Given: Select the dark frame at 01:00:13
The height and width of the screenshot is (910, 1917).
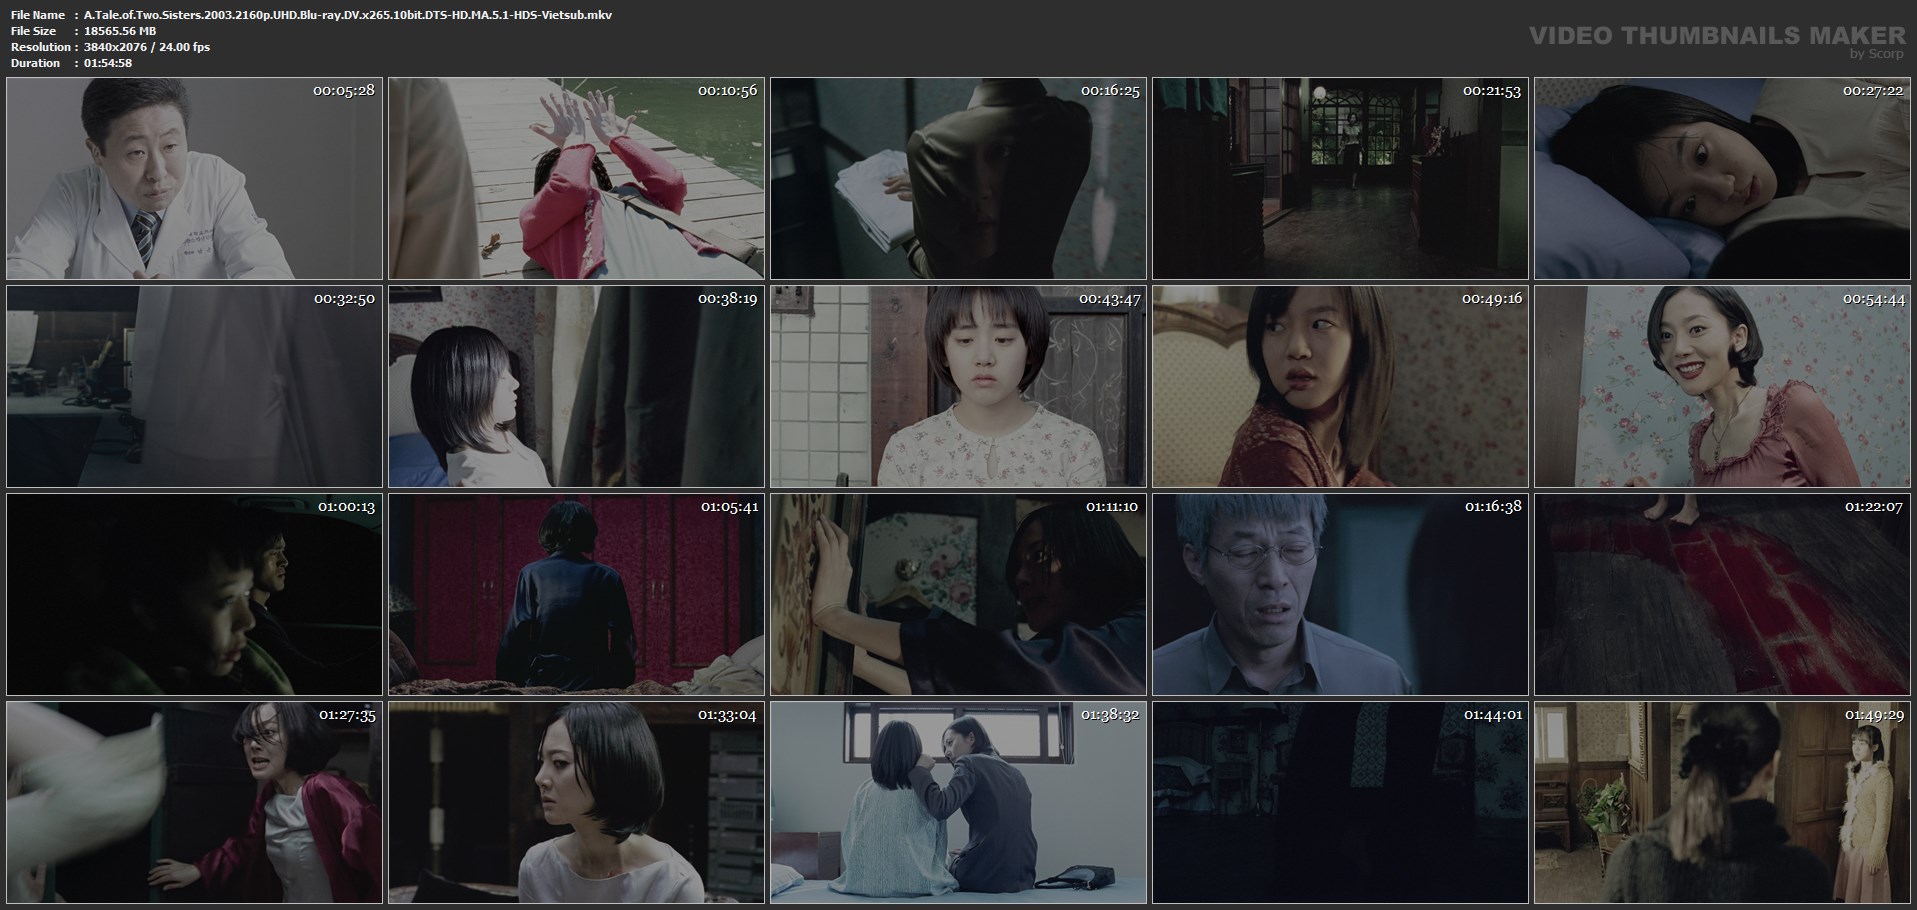Looking at the screenshot, I should coord(194,594).
